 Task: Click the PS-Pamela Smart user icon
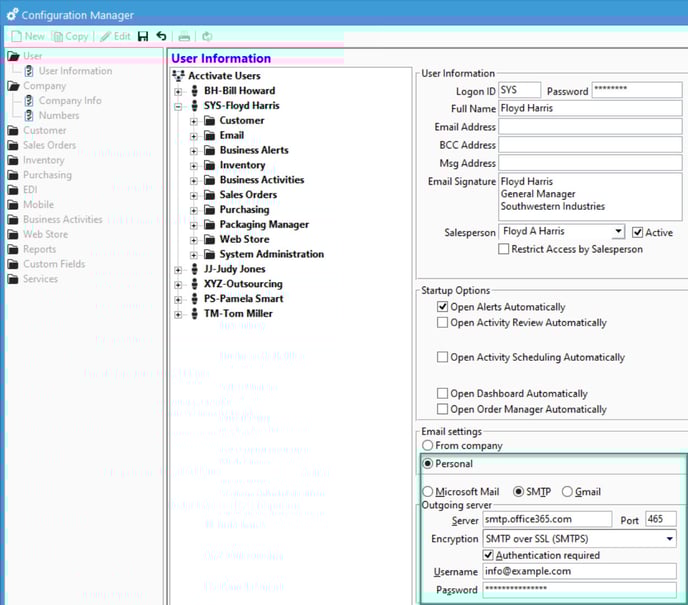pyautogui.click(x=194, y=299)
